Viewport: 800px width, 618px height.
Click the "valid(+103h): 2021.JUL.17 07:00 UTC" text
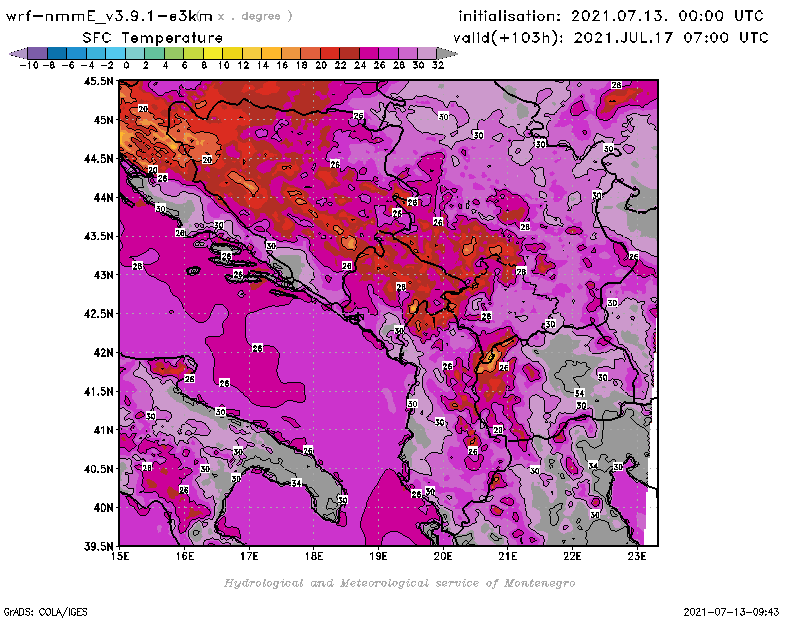click(611, 38)
